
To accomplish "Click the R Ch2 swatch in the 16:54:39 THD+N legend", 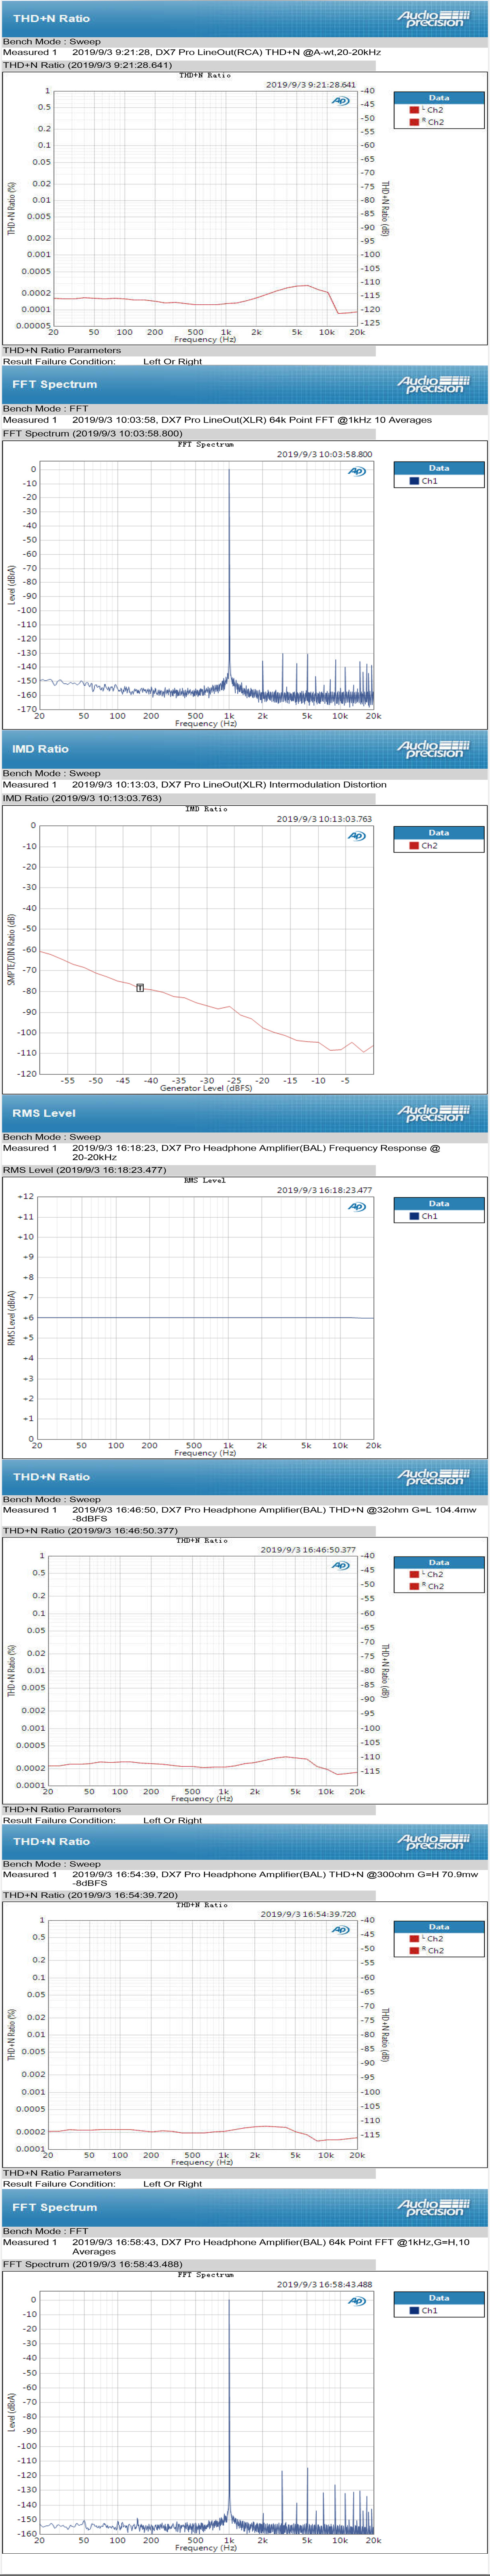I will (x=414, y=1951).
